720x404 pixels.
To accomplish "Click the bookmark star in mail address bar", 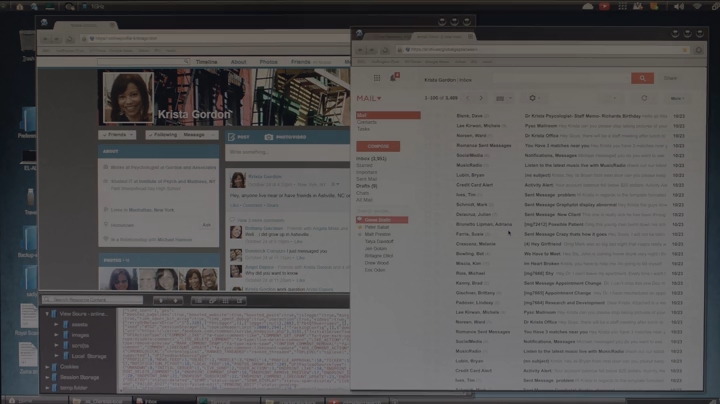I will click(685, 50).
